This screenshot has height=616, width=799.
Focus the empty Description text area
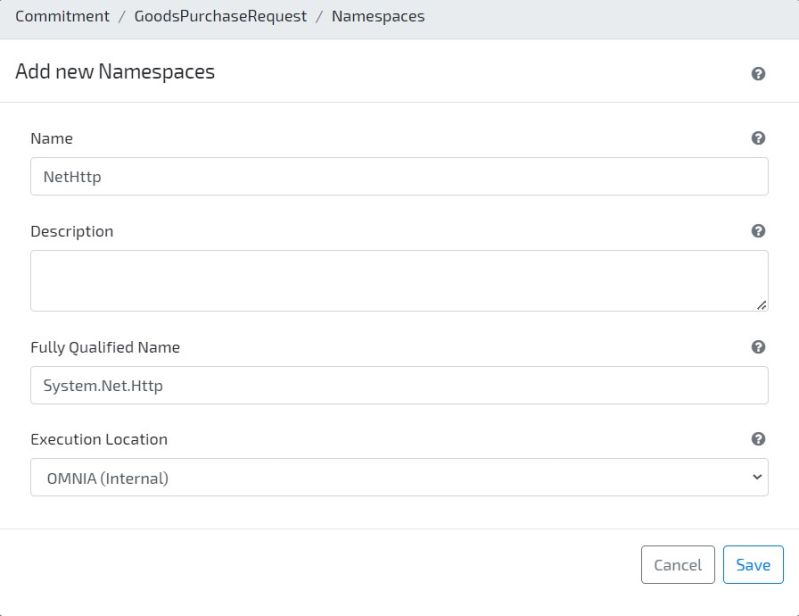click(399, 281)
